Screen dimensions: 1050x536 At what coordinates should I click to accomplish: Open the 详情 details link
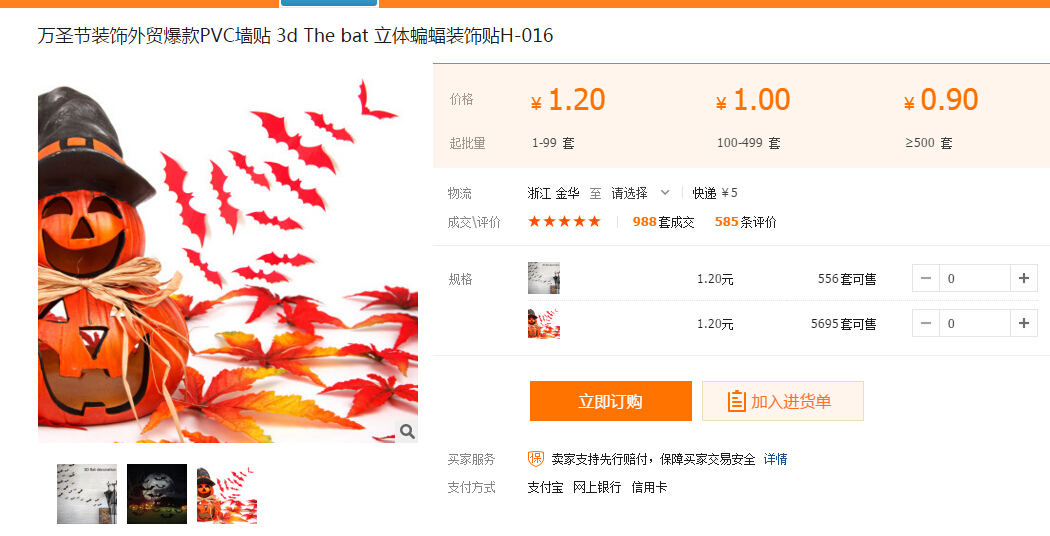[775, 459]
